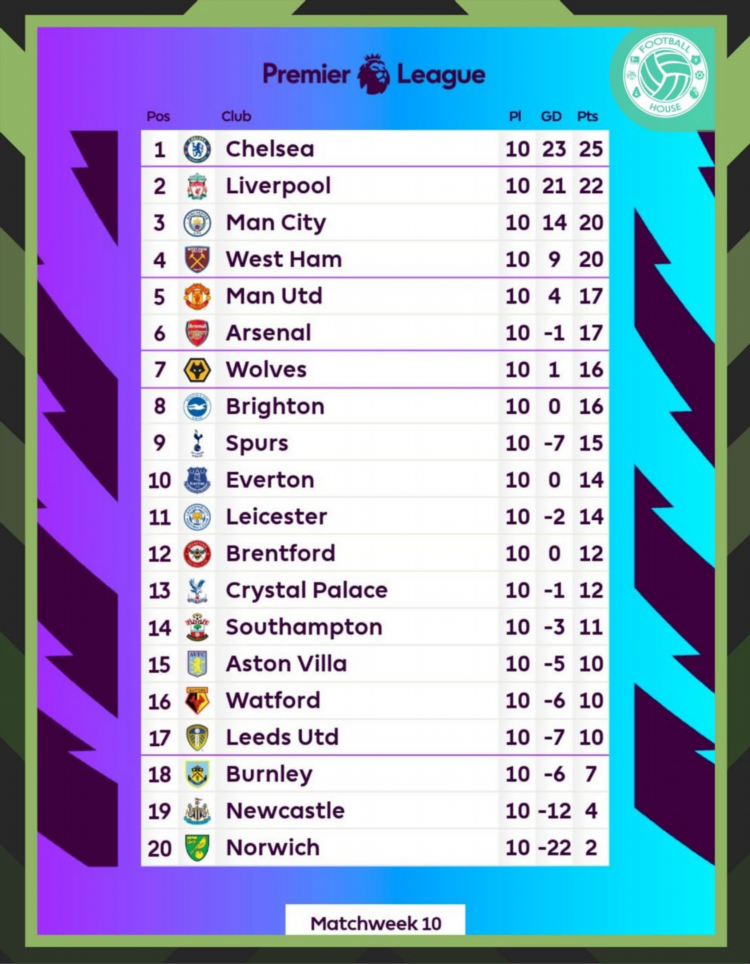Select the Norwich City badge

click(197, 848)
